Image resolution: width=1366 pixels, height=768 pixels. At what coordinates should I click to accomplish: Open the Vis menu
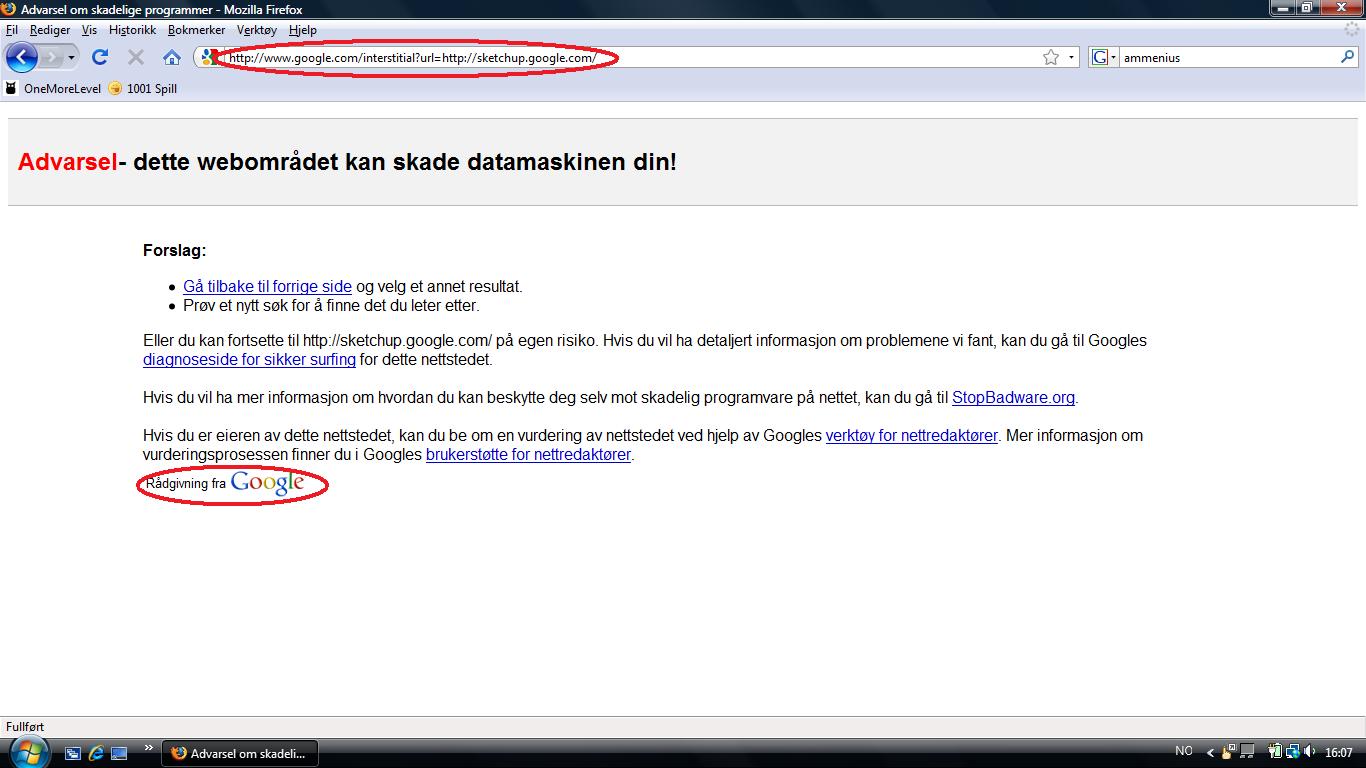coord(89,30)
